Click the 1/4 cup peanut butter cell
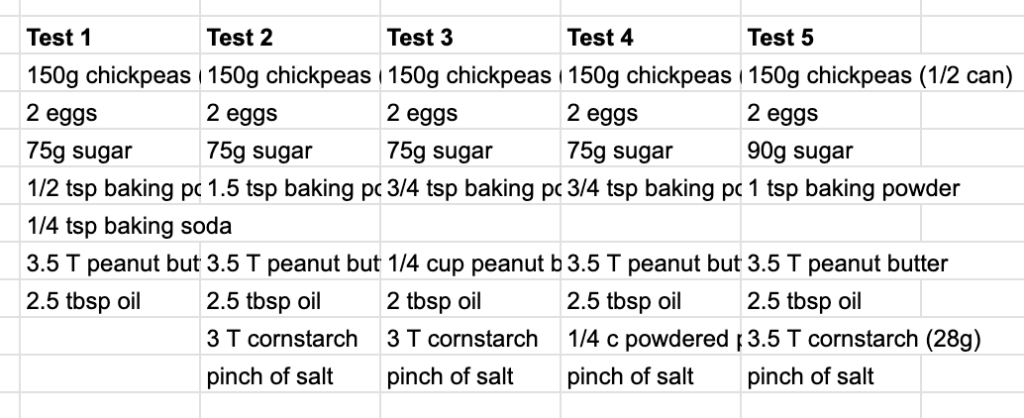Image resolution: width=1024 pixels, height=418 pixels. [x=472, y=264]
